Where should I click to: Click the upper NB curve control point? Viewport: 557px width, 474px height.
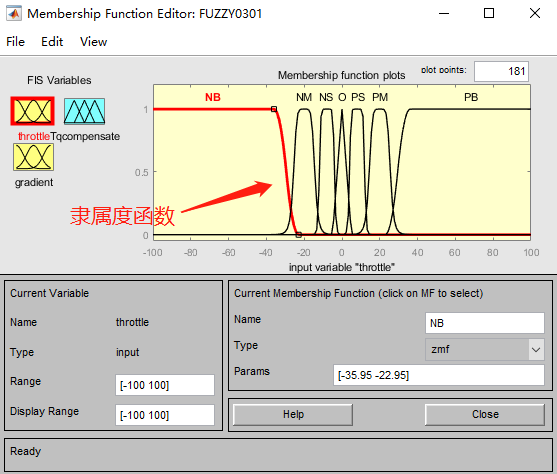pyautogui.click(x=274, y=109)
